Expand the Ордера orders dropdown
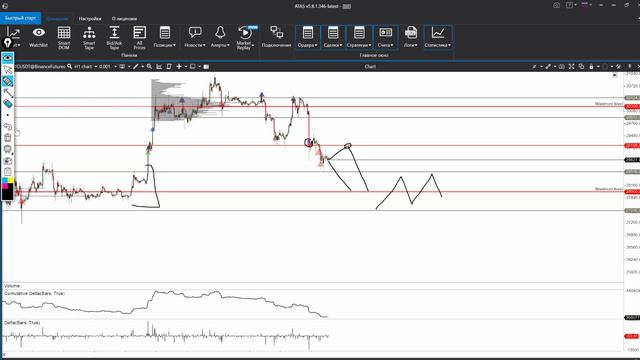This screenshot has height=360, width=640. [x=308, y=38]
